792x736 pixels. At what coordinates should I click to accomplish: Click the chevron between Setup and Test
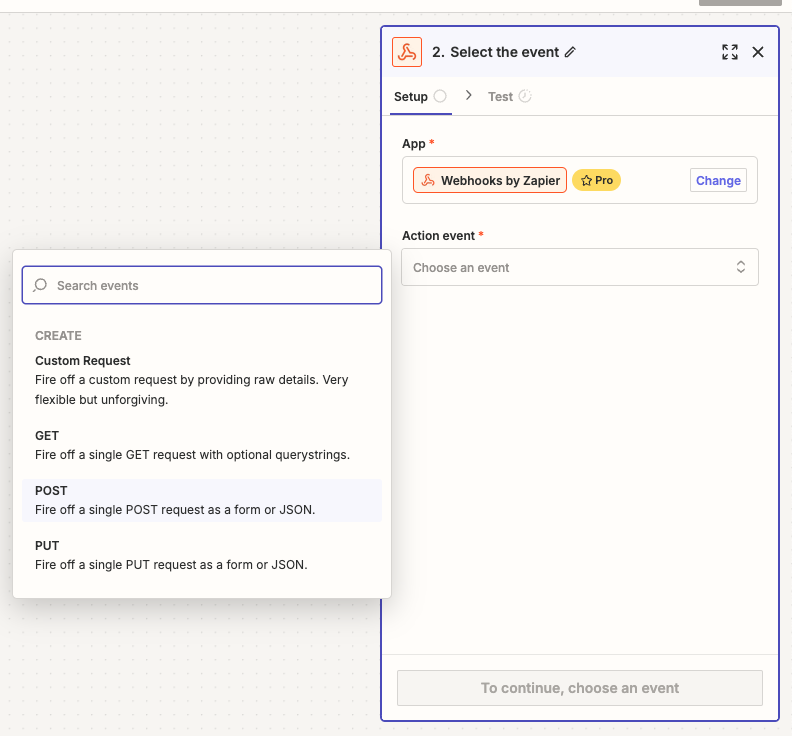point(469,96)
